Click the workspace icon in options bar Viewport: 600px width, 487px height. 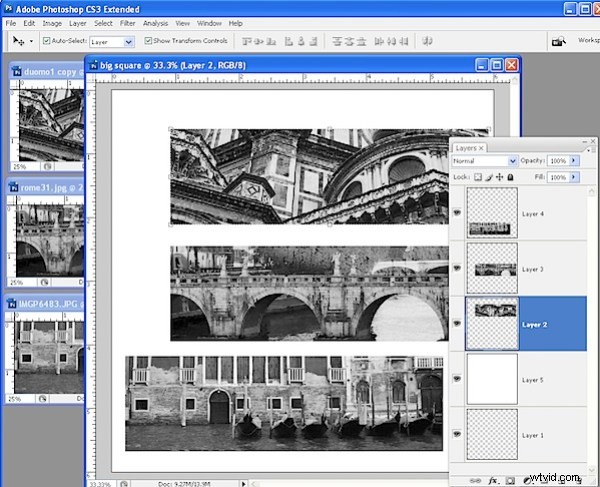tap(559, 41)
